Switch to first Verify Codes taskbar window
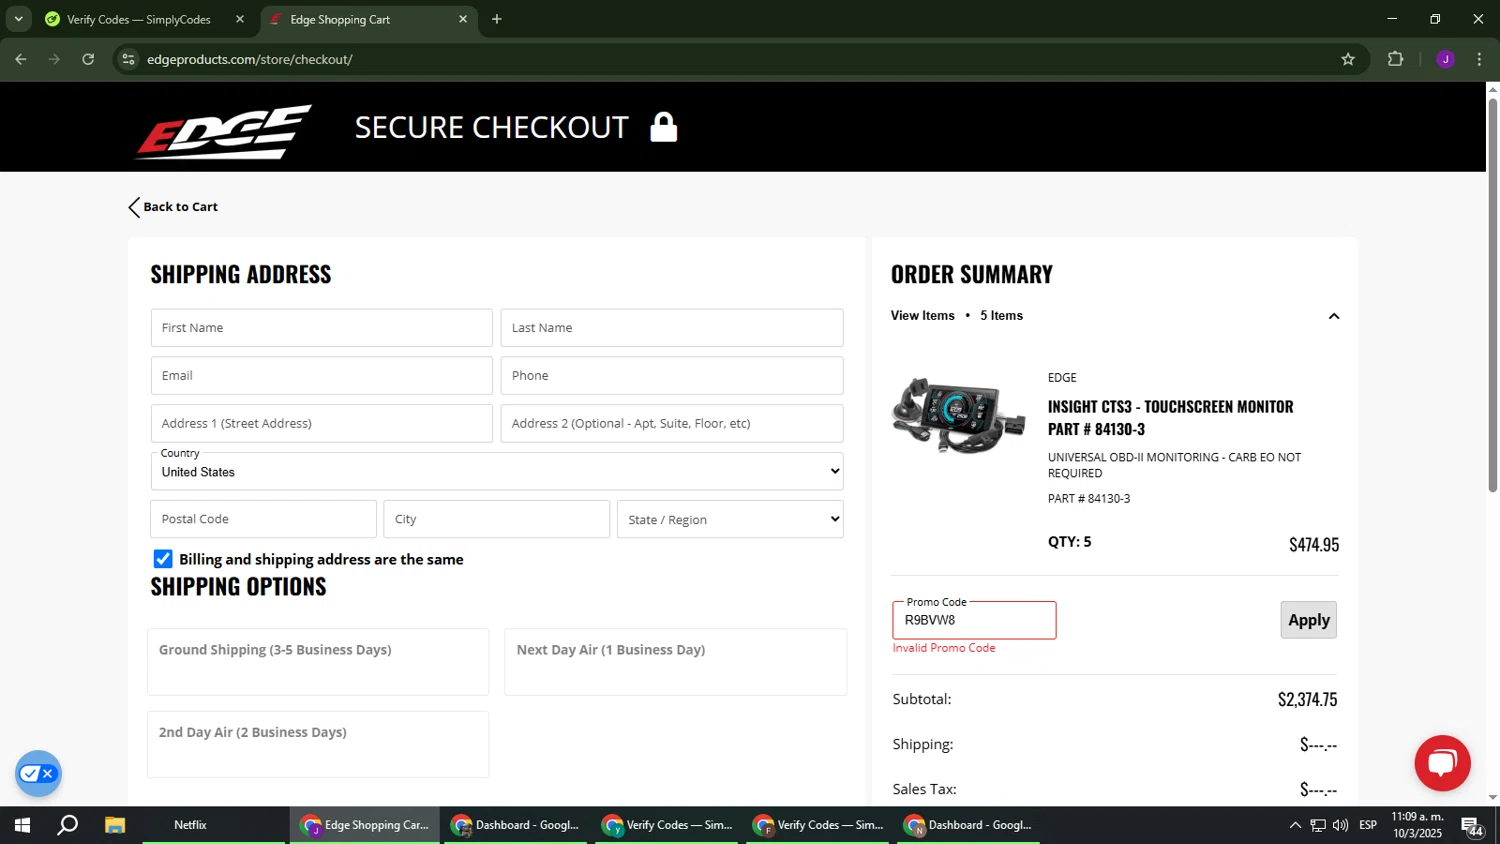 click(668, 825)
